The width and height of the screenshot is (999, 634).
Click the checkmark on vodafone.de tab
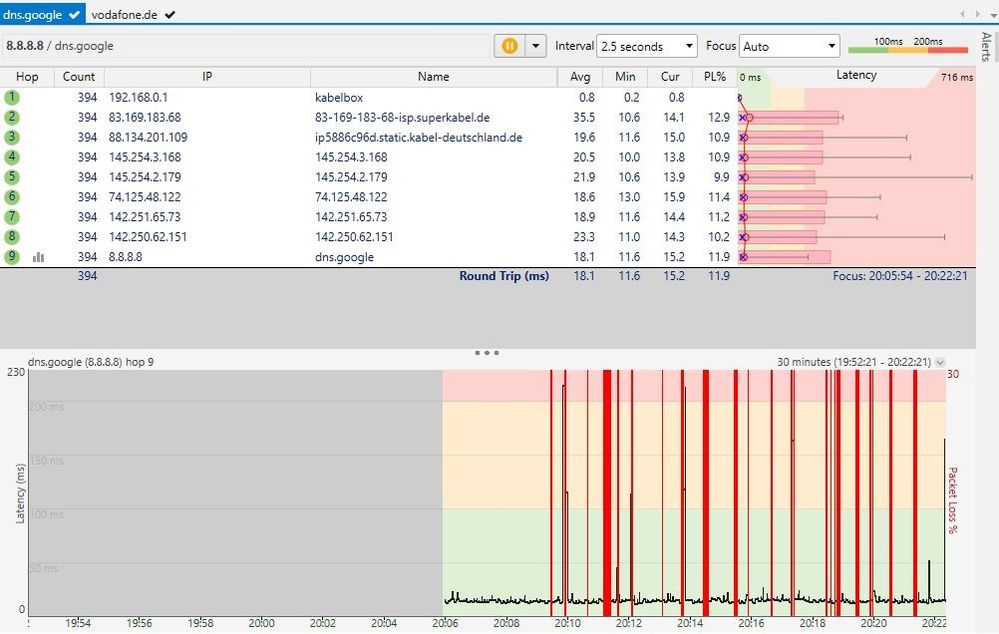170,15
